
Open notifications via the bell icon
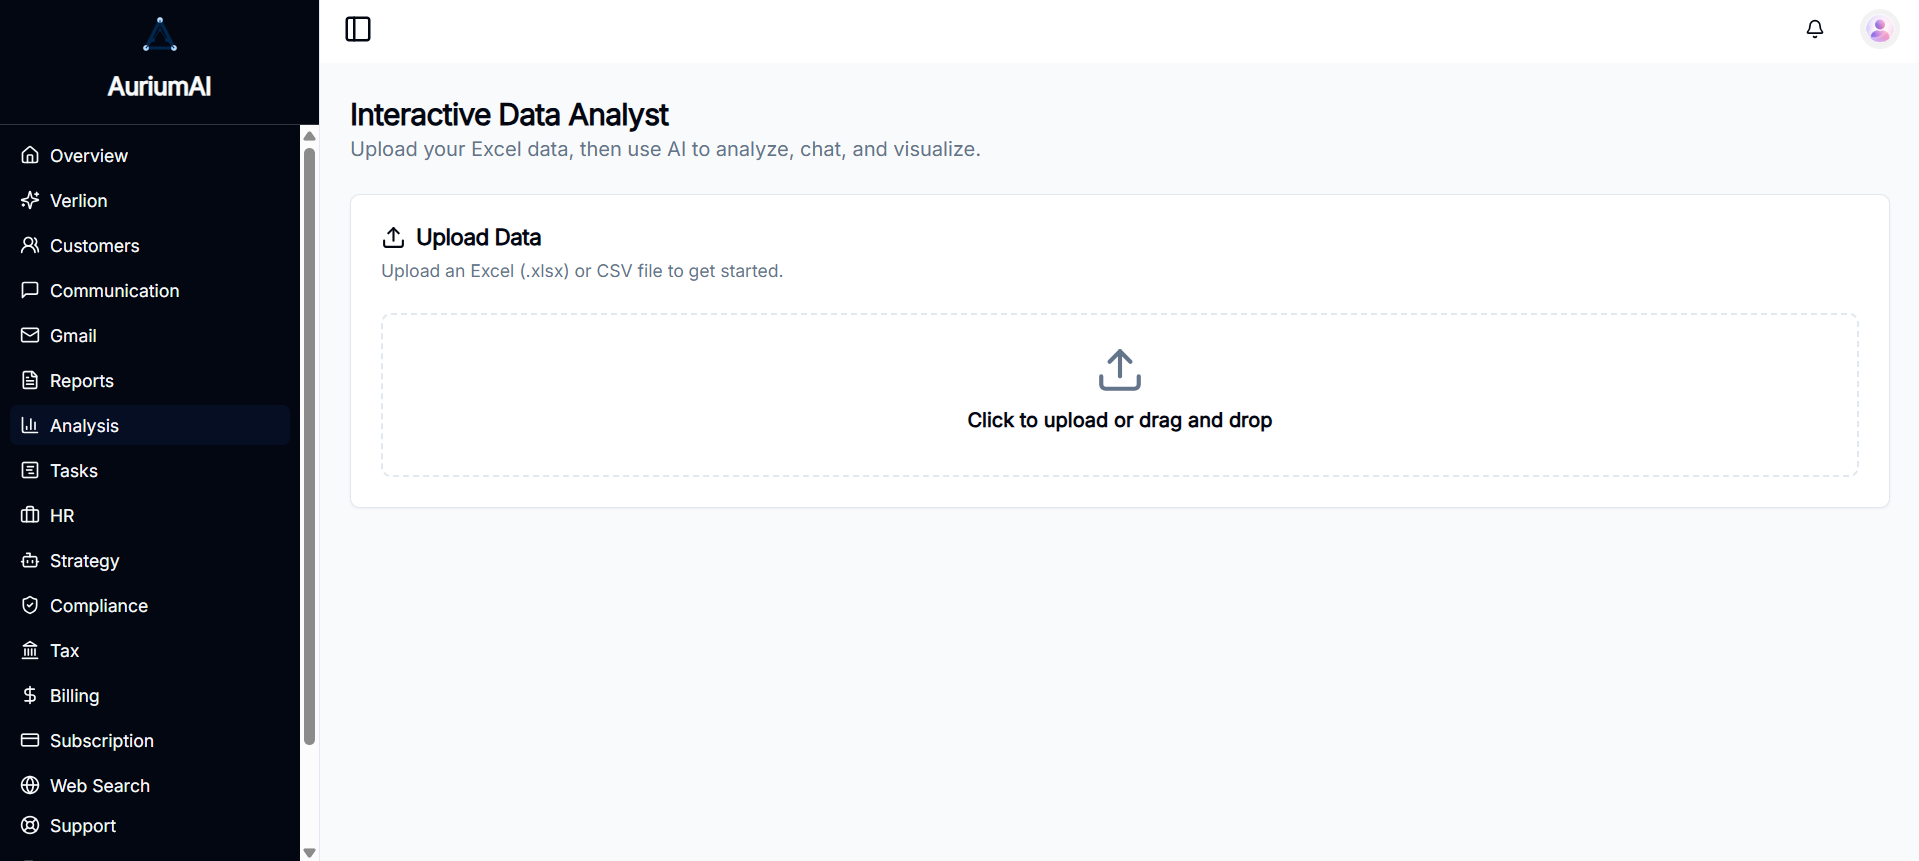tap(1815, 29)
